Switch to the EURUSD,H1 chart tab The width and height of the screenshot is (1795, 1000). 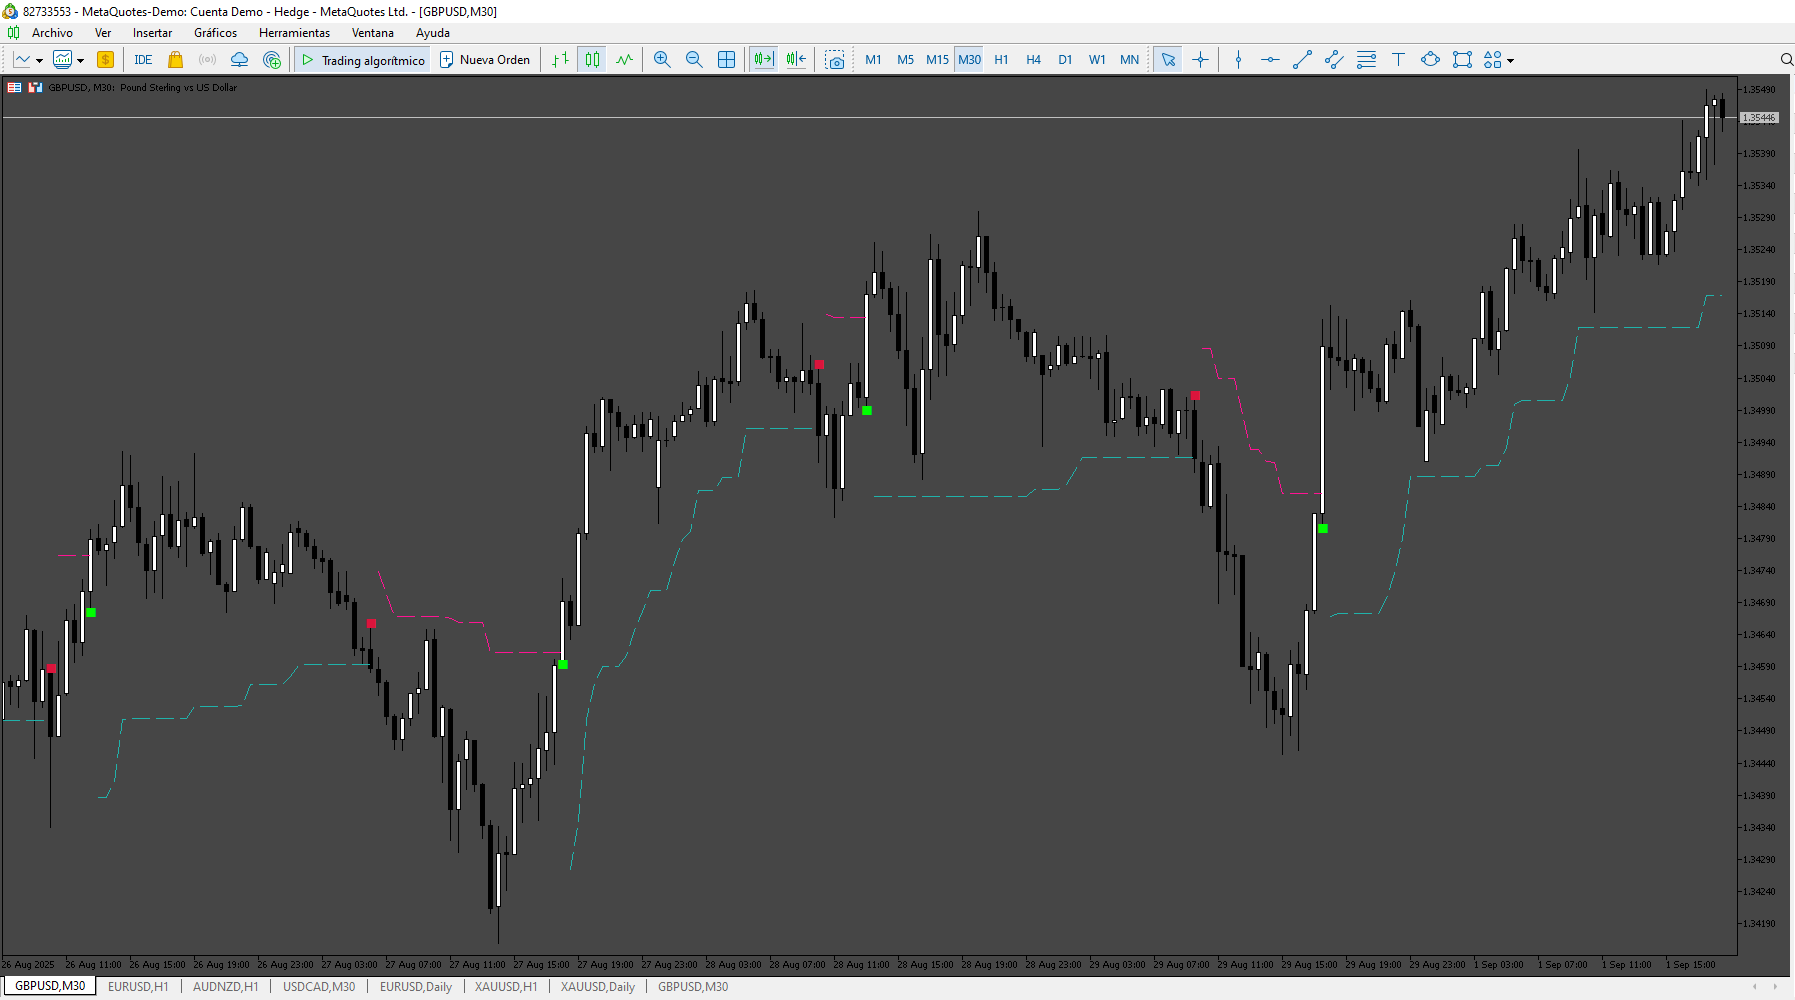(138, 987)
